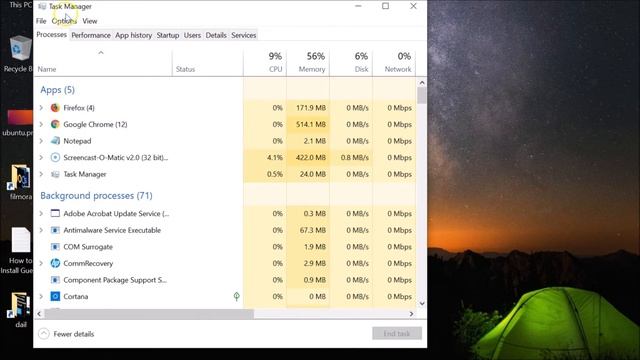Click the Component Package Support icon

click(55, 280)
